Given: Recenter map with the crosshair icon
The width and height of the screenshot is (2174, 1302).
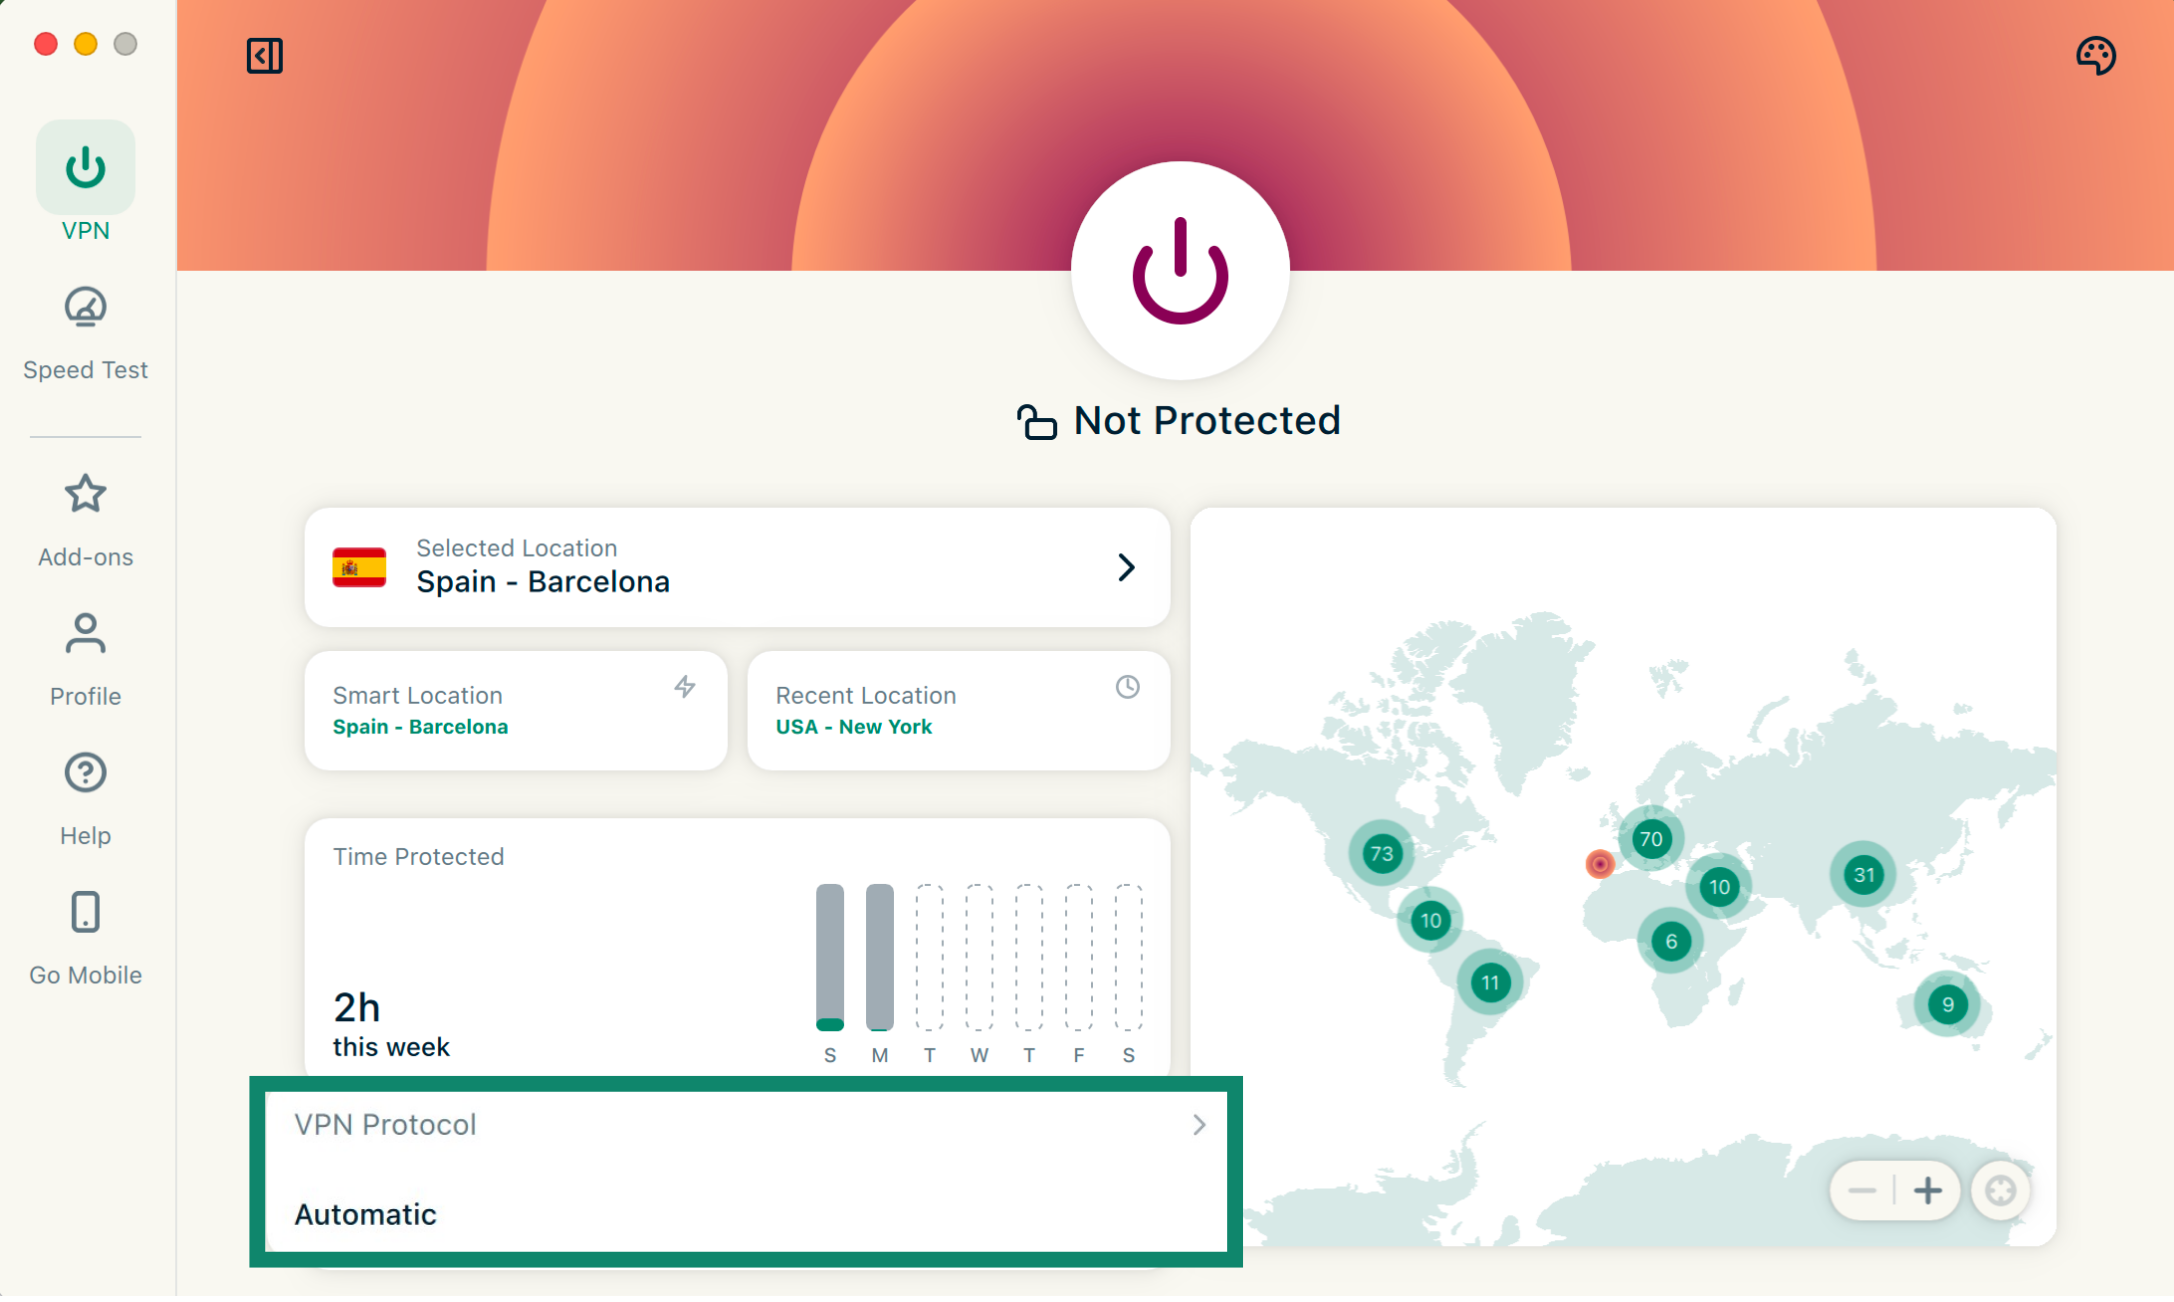Looking at the screenshot, I should pyautogui.click(x=2000, y=1190).
